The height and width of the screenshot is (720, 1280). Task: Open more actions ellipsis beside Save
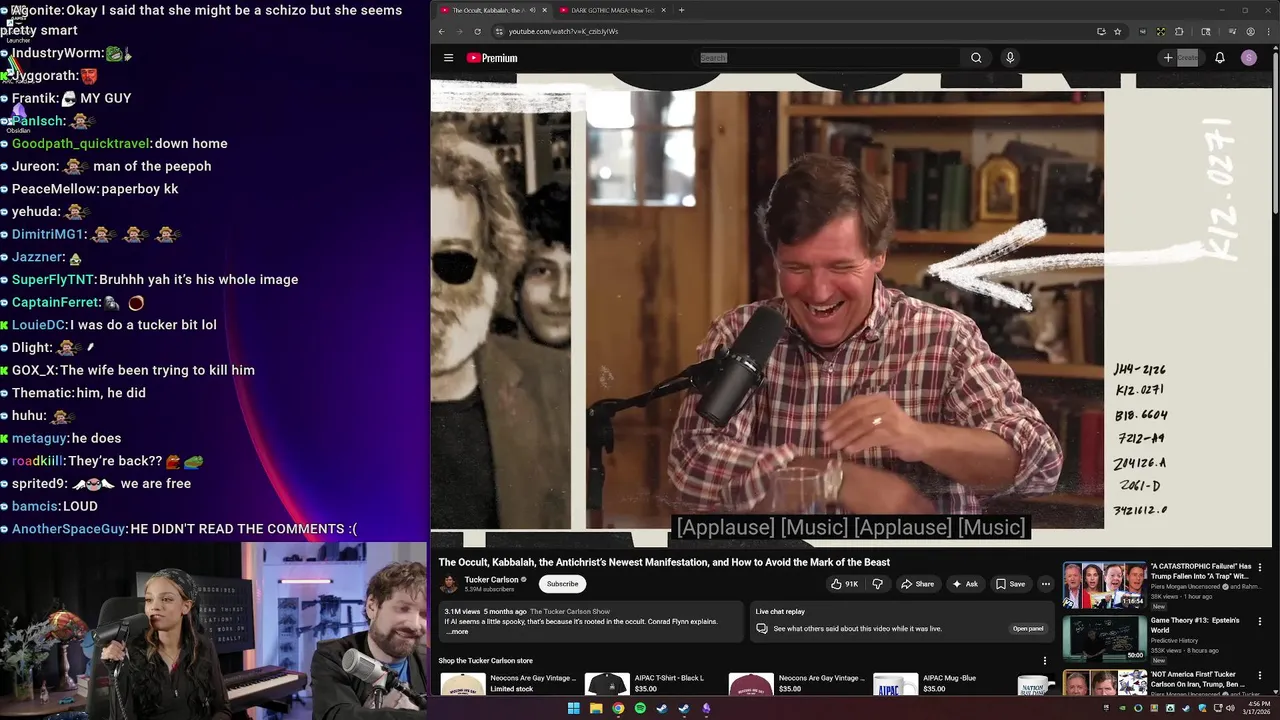click(x=1046, y=584)
